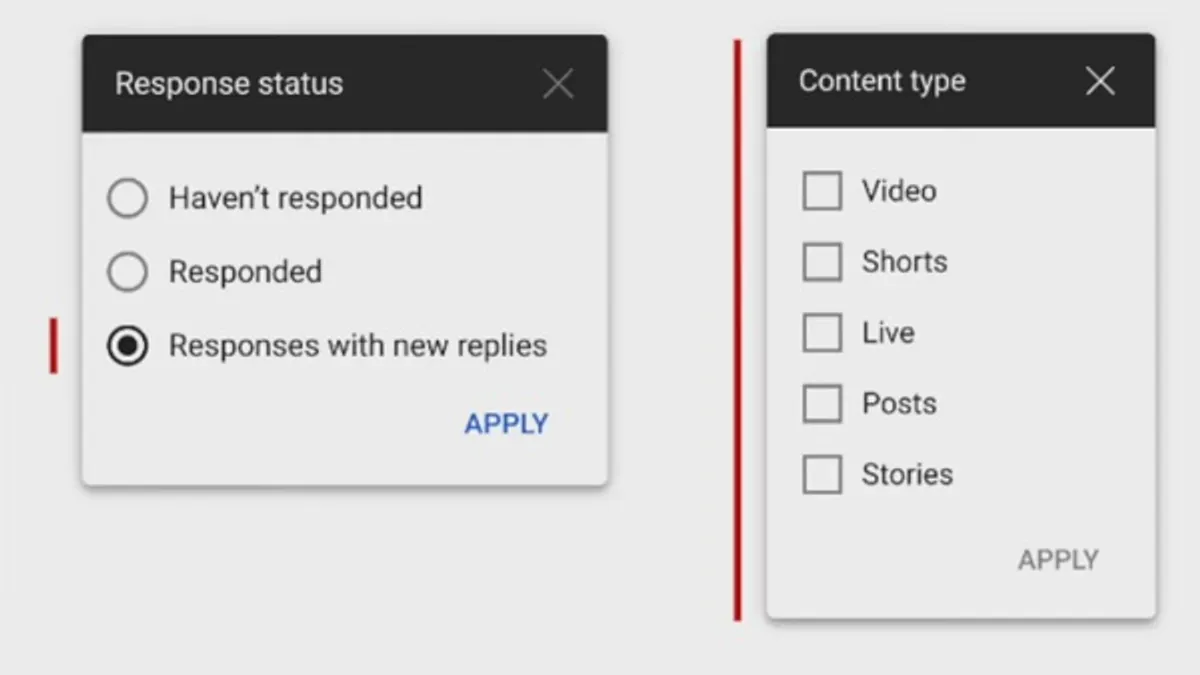Click grey APPLY in Content type
This screenshot has height=675, width=1200.
click(x=1058, y=560)
